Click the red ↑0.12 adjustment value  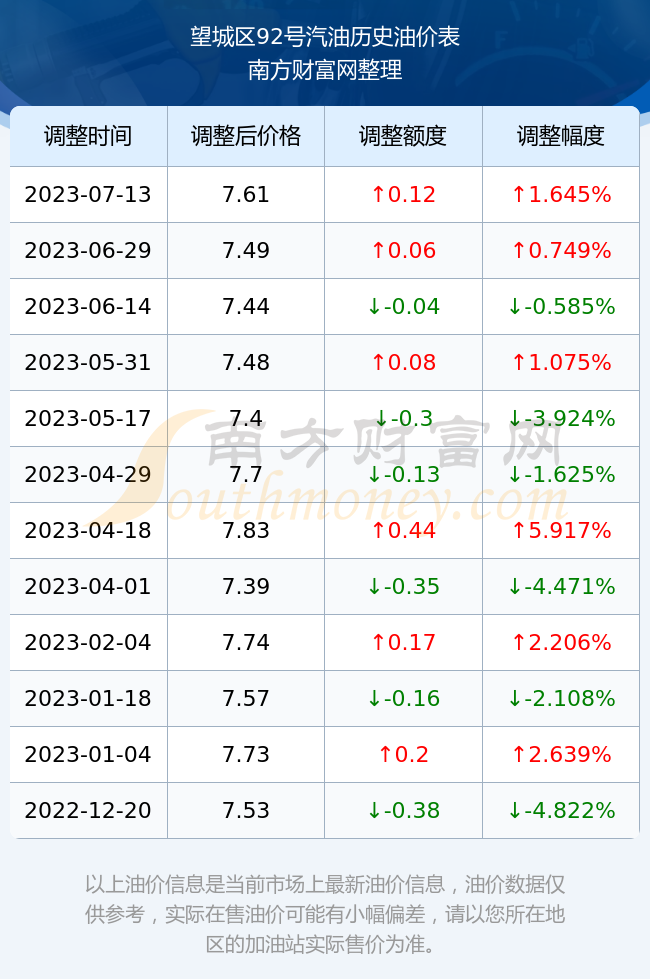click(x=403, y=194)
